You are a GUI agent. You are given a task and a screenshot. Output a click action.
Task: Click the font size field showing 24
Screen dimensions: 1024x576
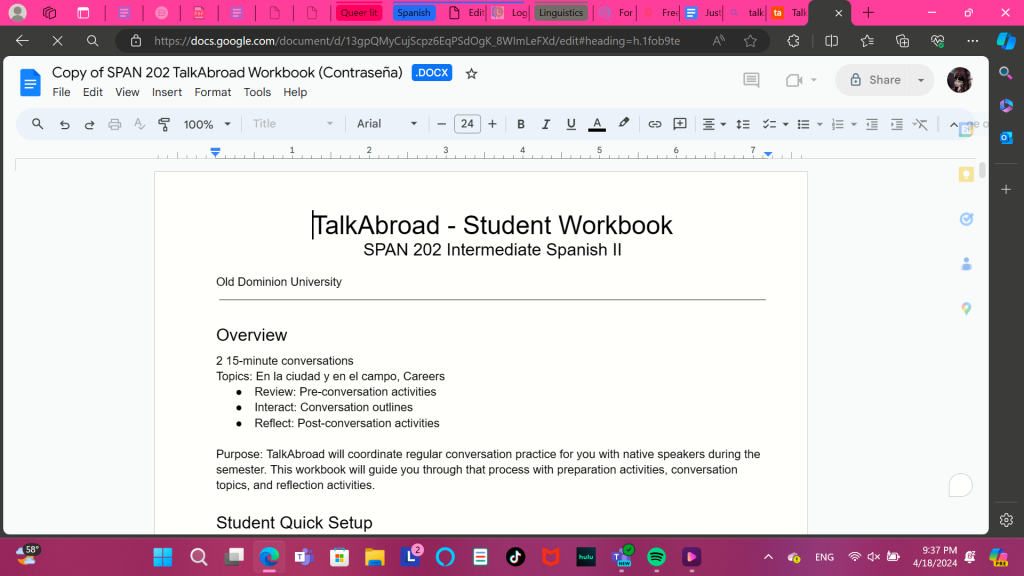pyautogui.click(x=467, y=124)
